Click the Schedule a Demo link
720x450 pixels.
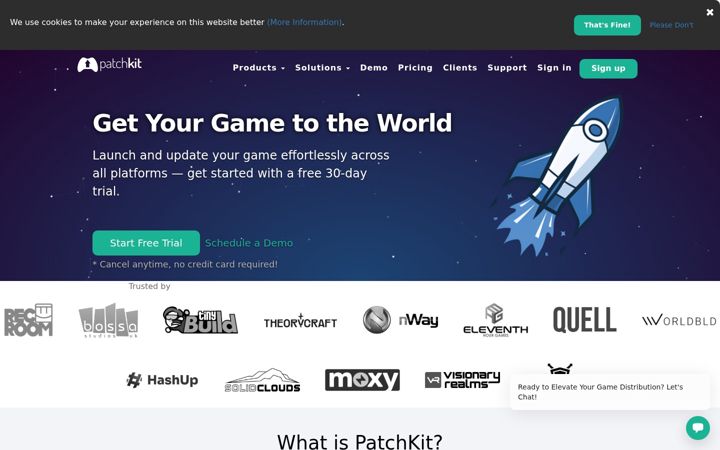point(249,243)
